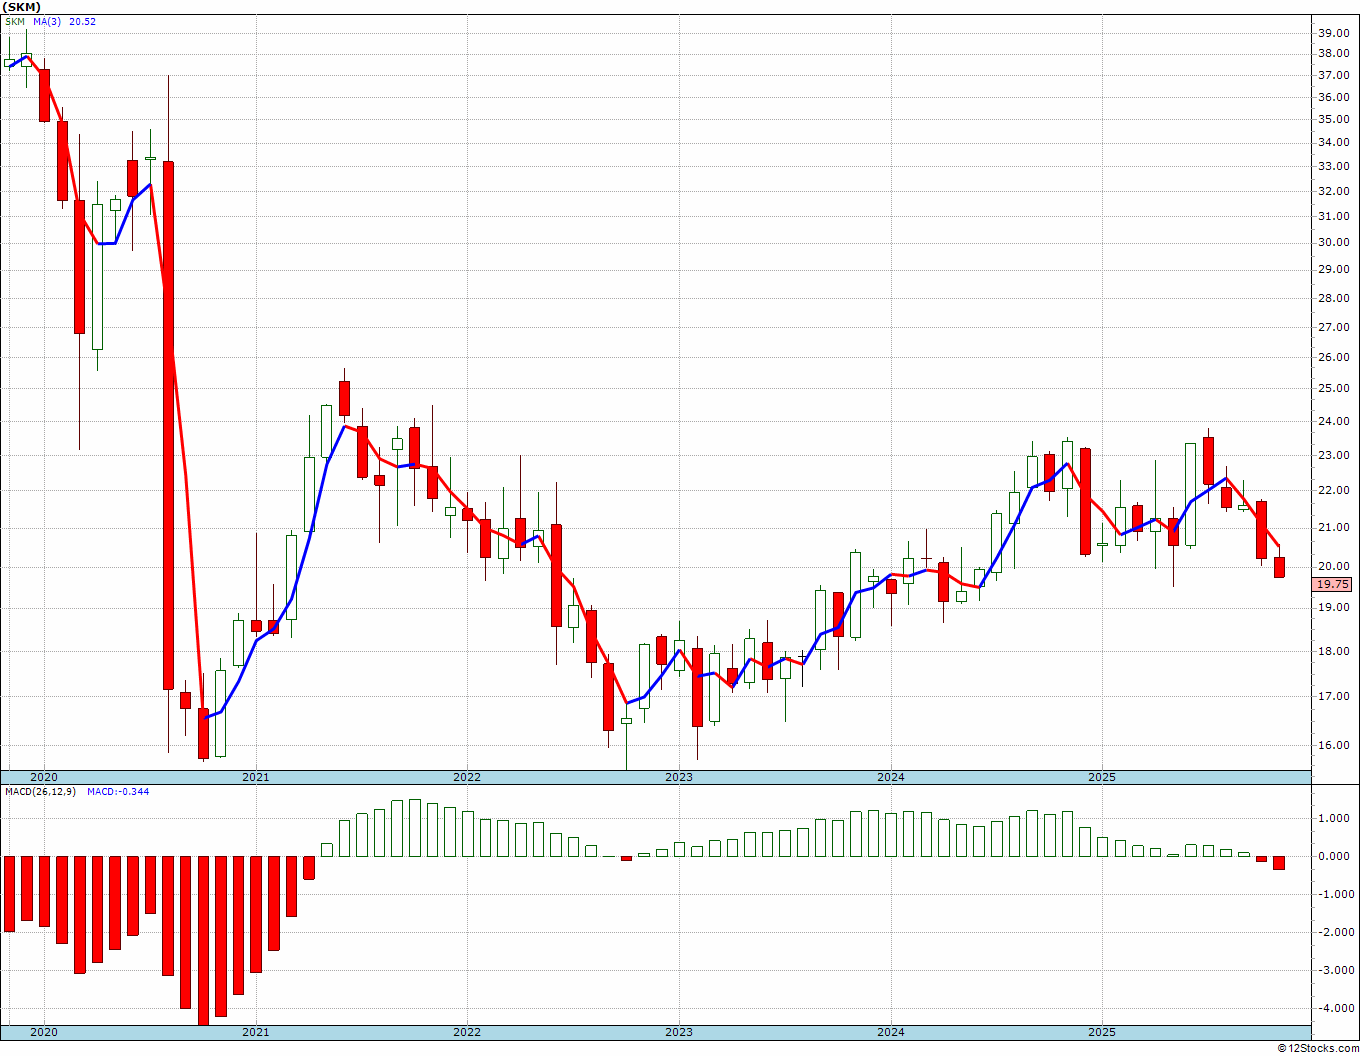Click the MACD(26,12,9) indicator label

[41, 792]
